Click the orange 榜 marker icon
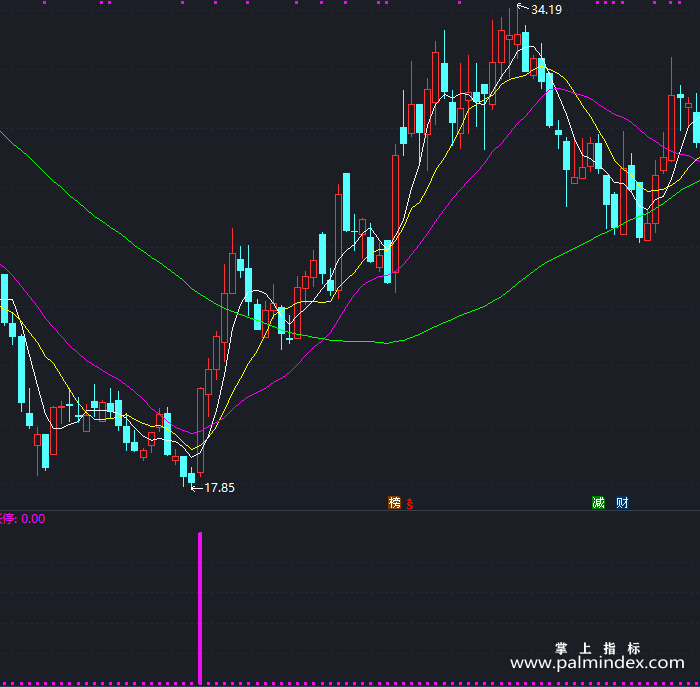Screen dimensions: 700x687 (394, 503)
